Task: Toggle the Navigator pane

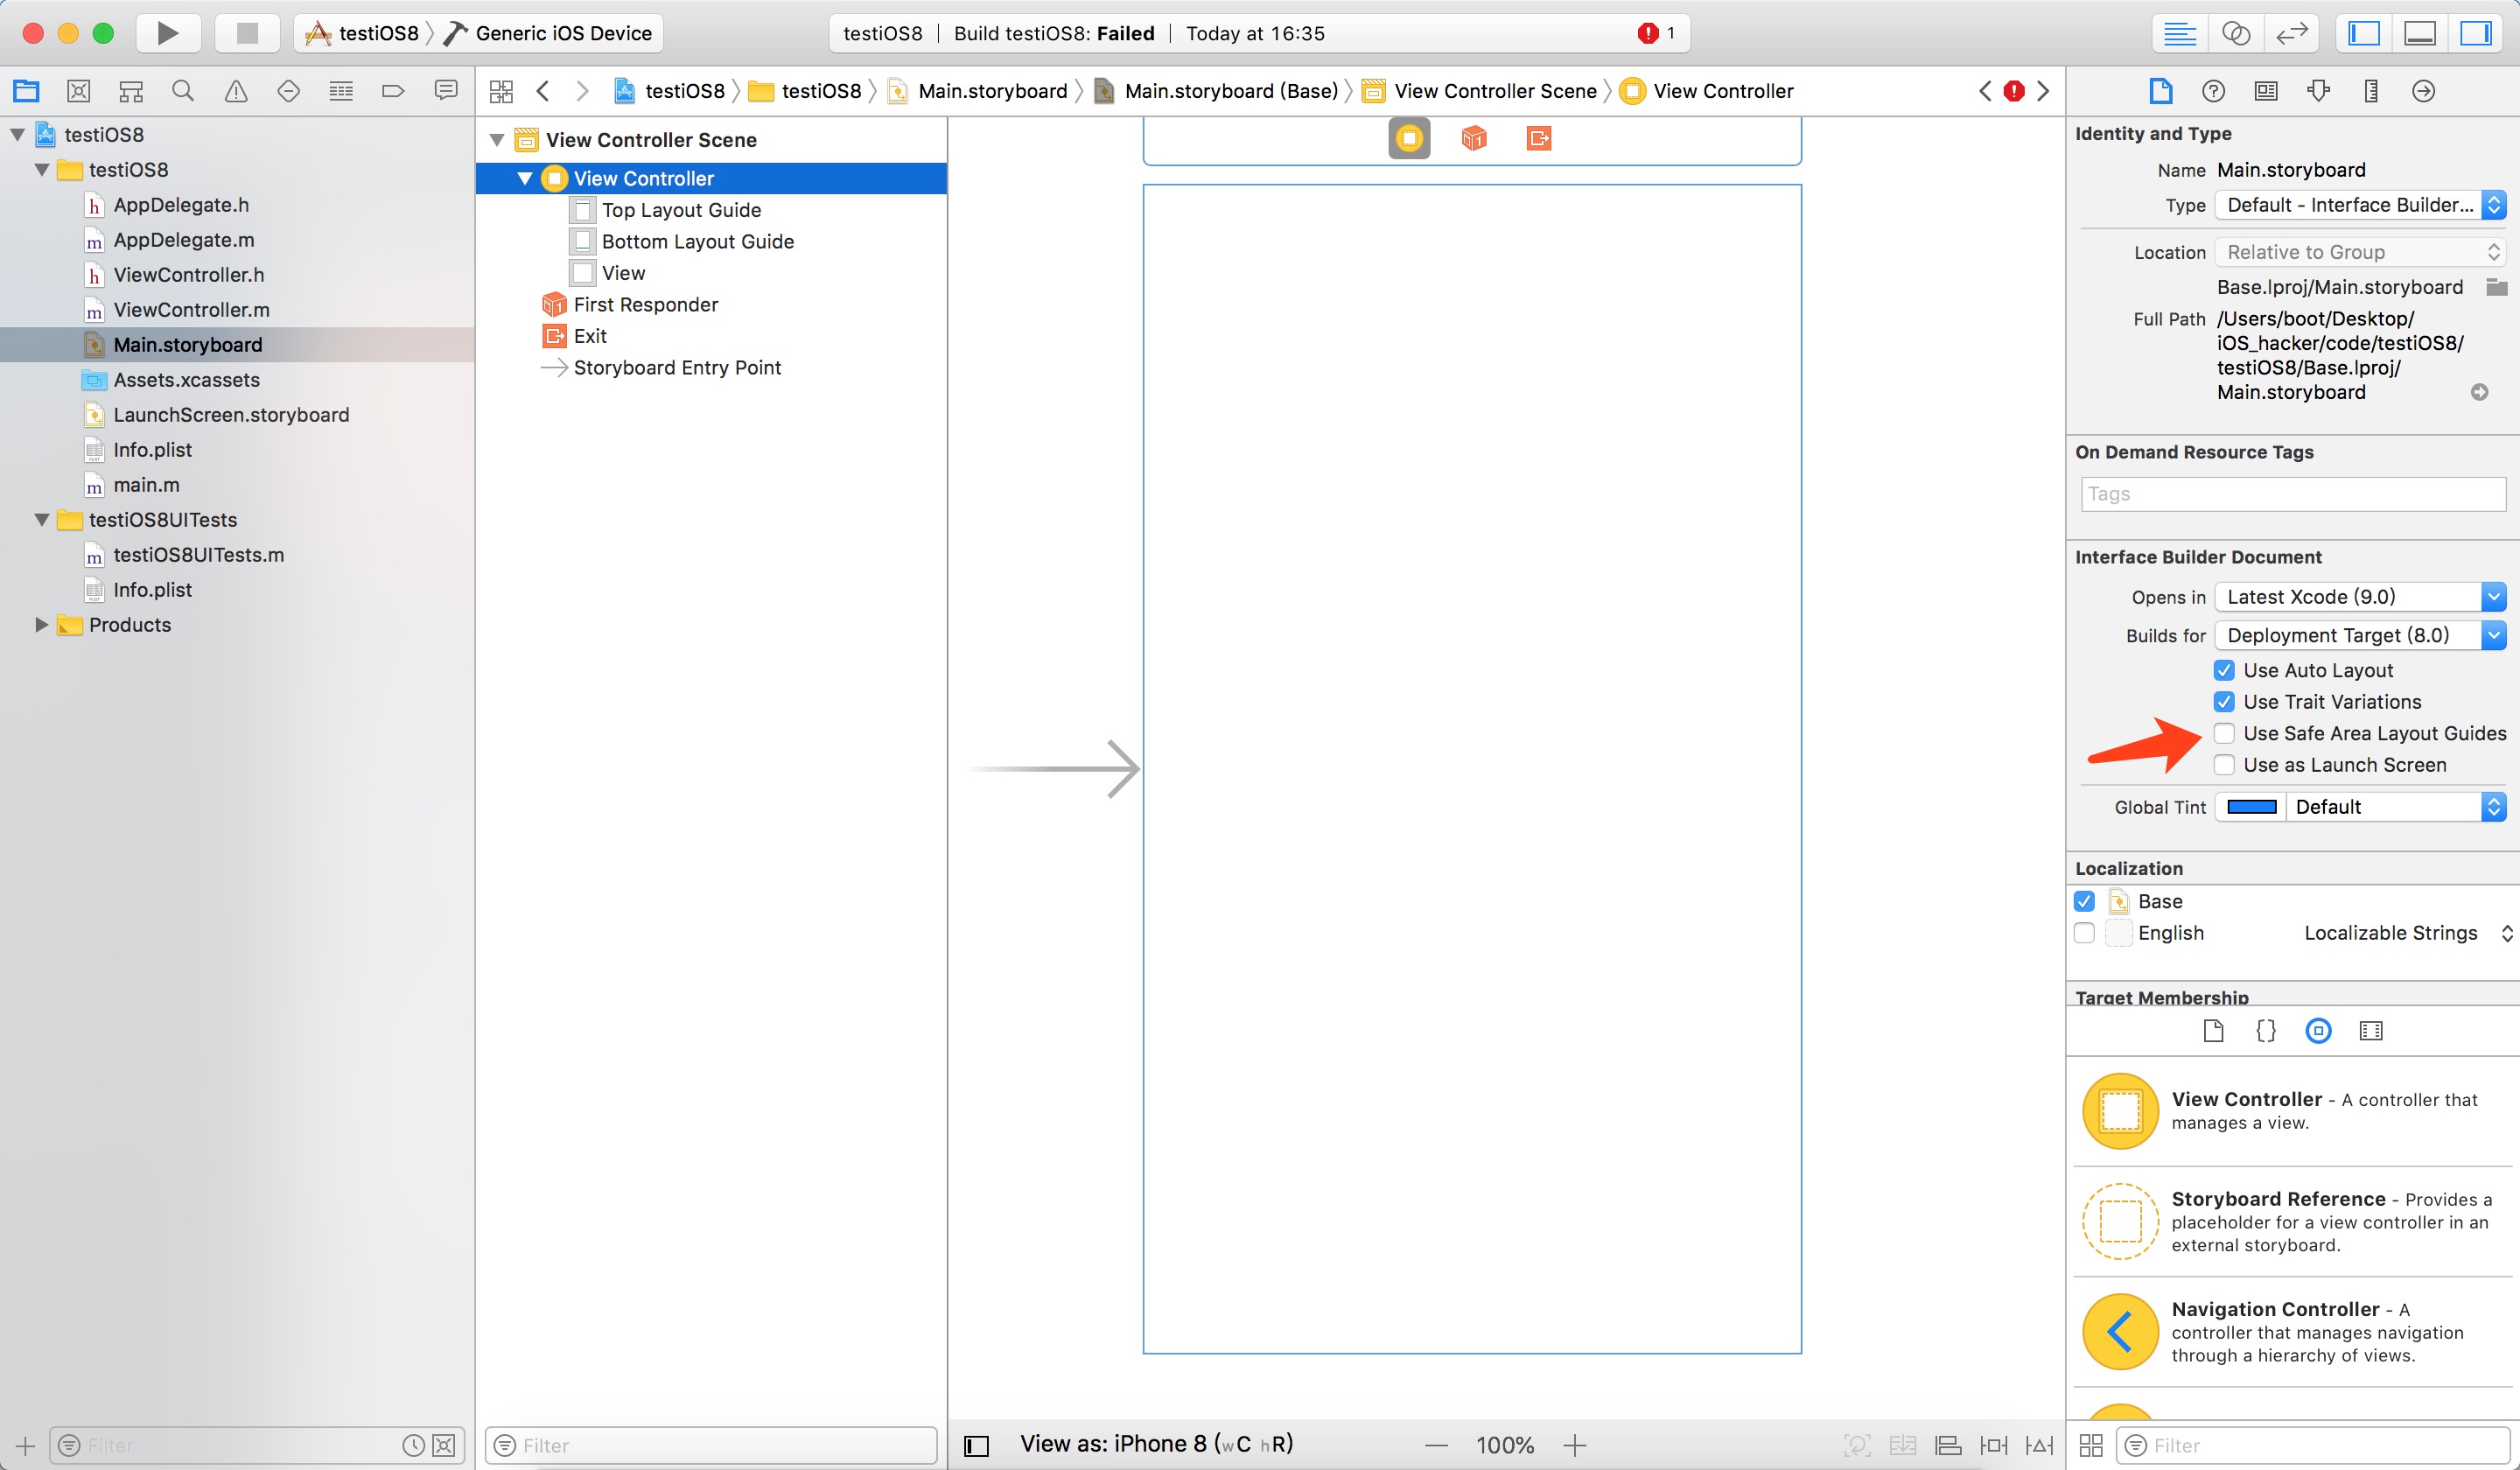Action: [2363, 33]
